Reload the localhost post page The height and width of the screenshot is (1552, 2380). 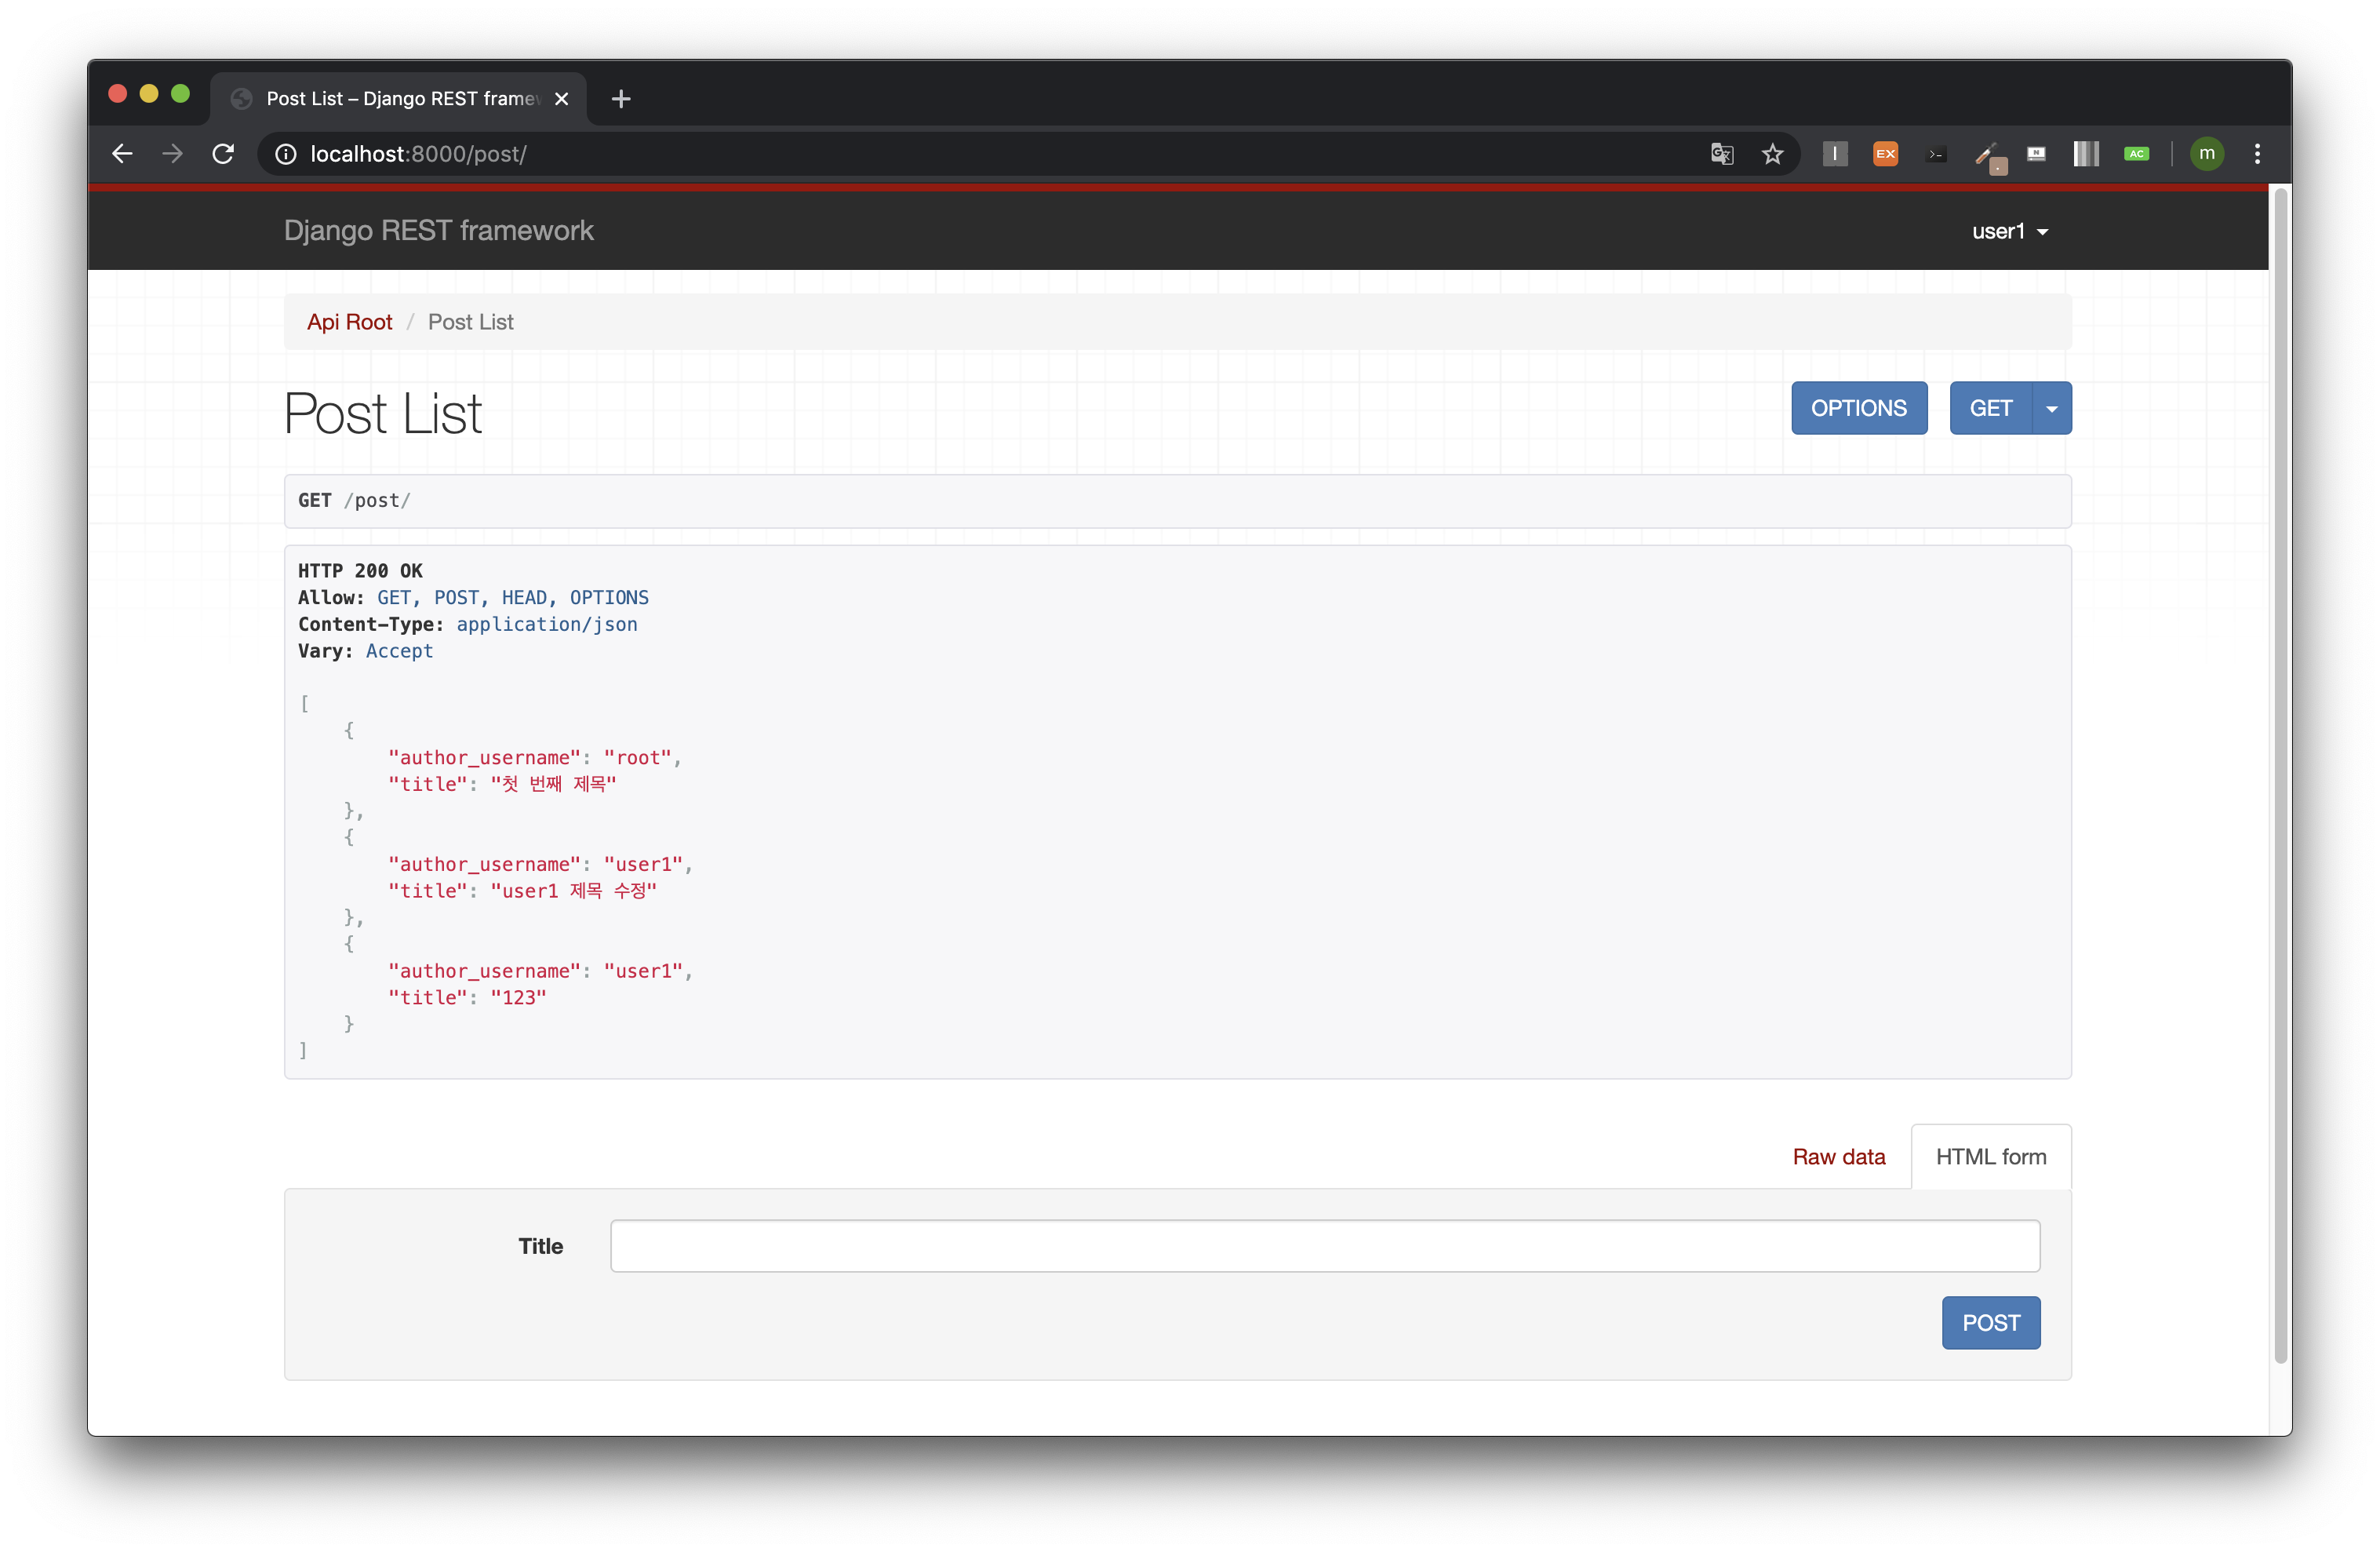point(223,154)
